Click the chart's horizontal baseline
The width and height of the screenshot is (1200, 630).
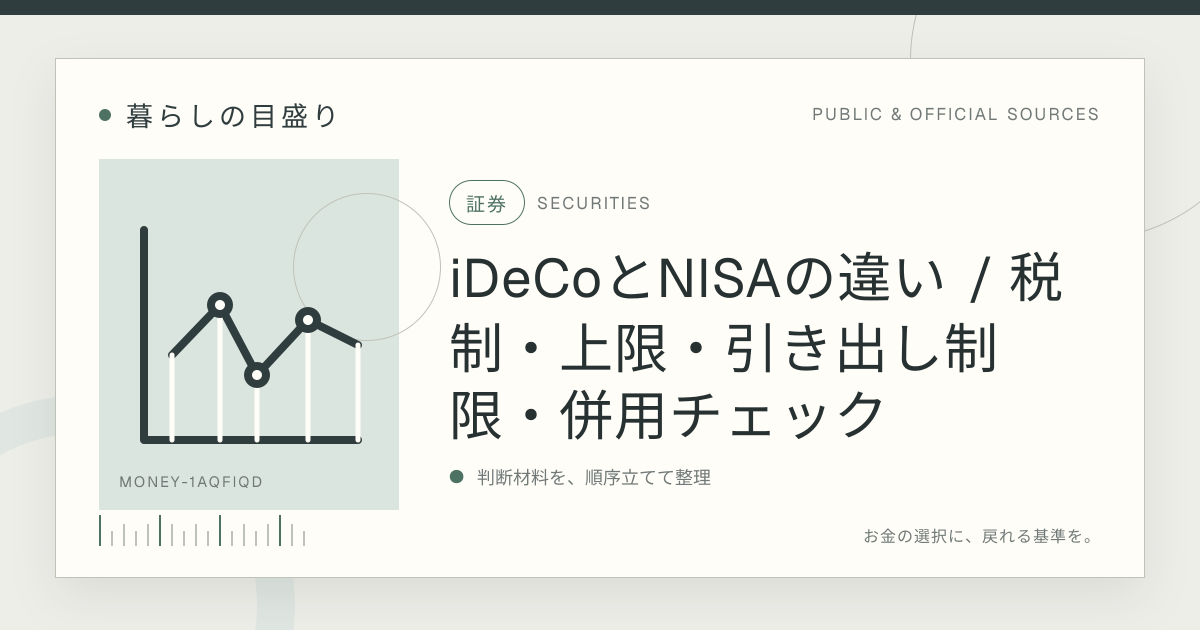(250, 439)
